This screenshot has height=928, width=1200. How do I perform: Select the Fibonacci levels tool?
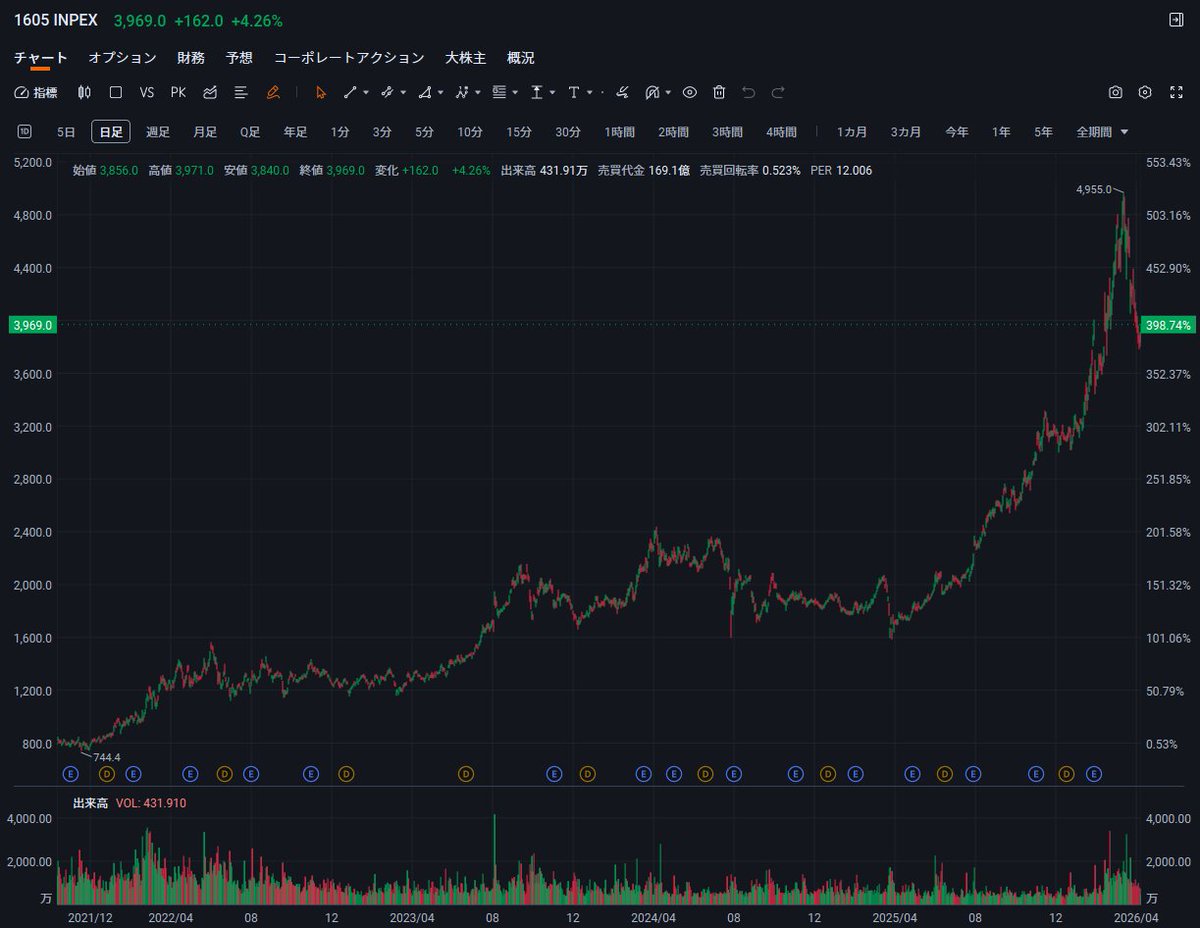click(x=499, y=92)
